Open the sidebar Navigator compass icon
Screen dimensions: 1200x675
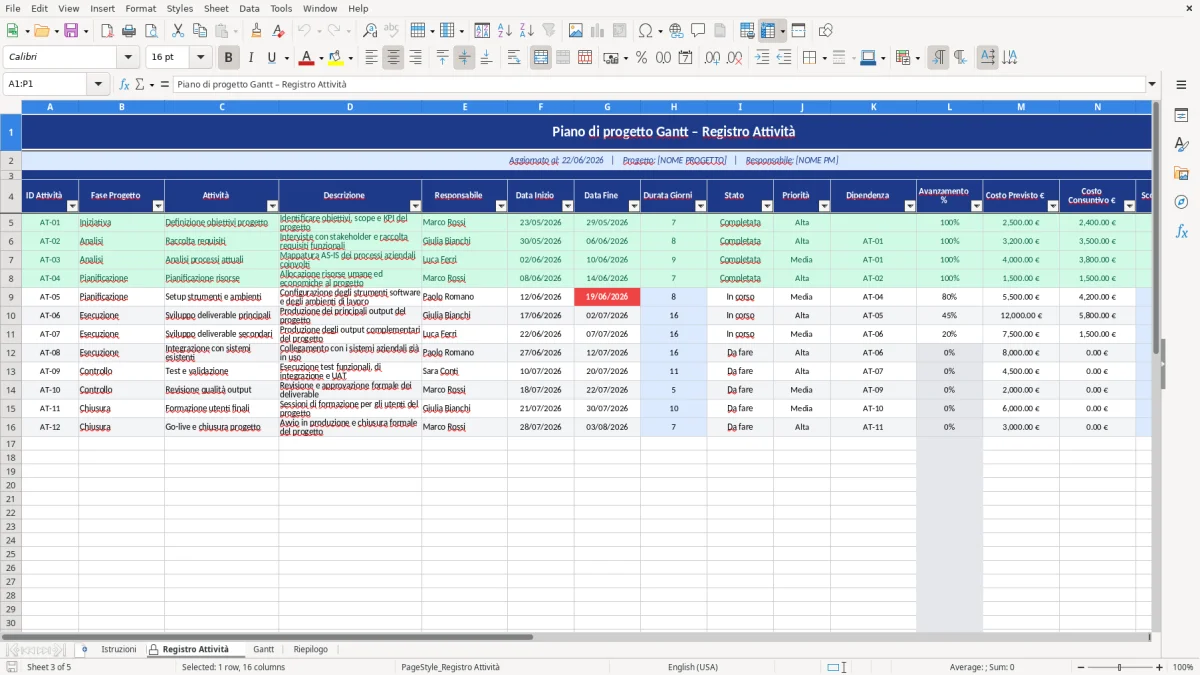pyautogui.click(x=1181, y=202)
